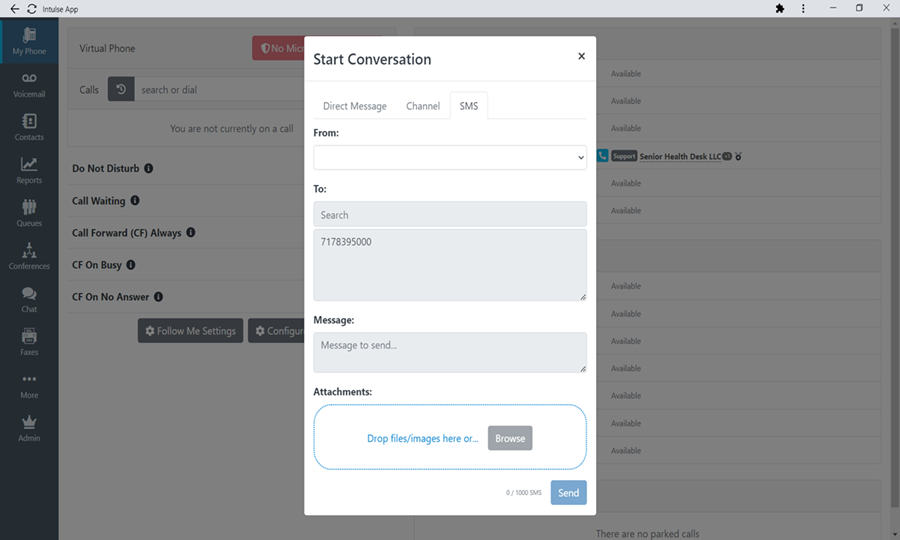Switch to the Channel tab
Image resolution: width=900 pixels, height=540 pixels.
pos(423,106)
